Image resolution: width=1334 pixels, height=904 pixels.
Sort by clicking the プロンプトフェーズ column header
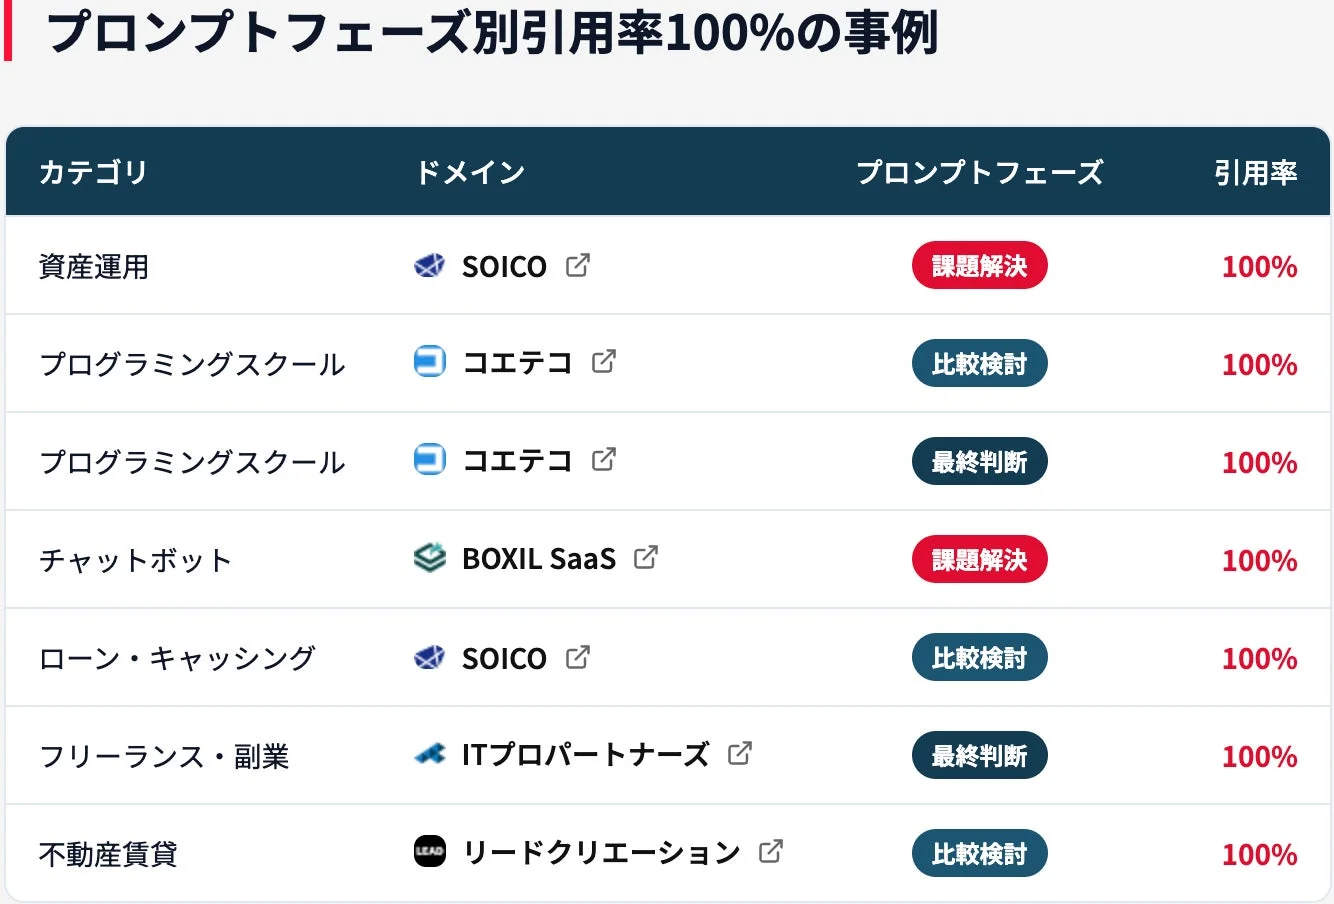tap(981, 172)
